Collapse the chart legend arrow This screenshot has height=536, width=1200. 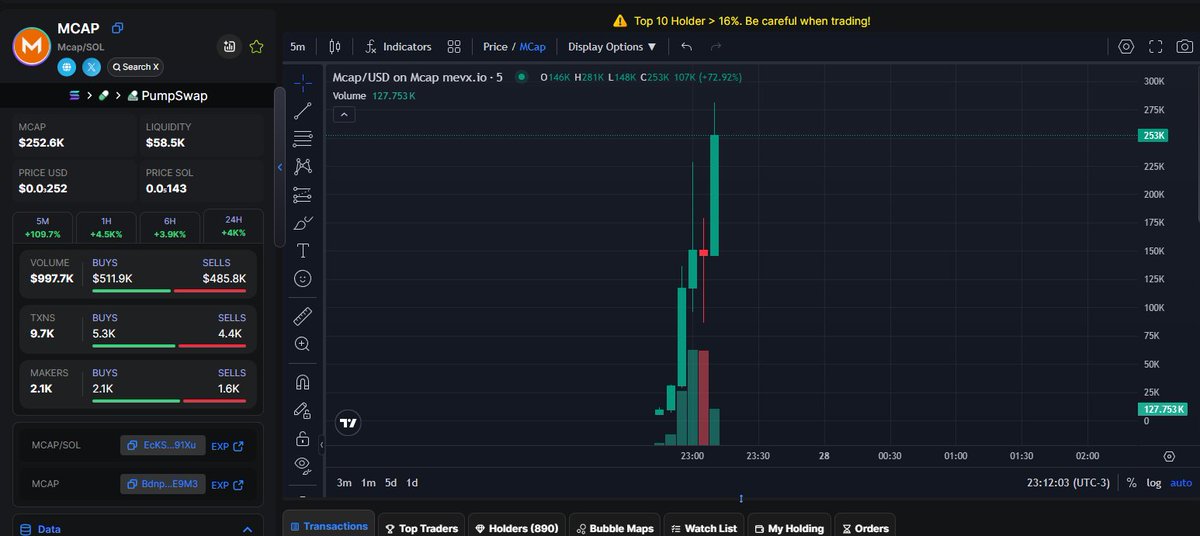tap(343, 115)
